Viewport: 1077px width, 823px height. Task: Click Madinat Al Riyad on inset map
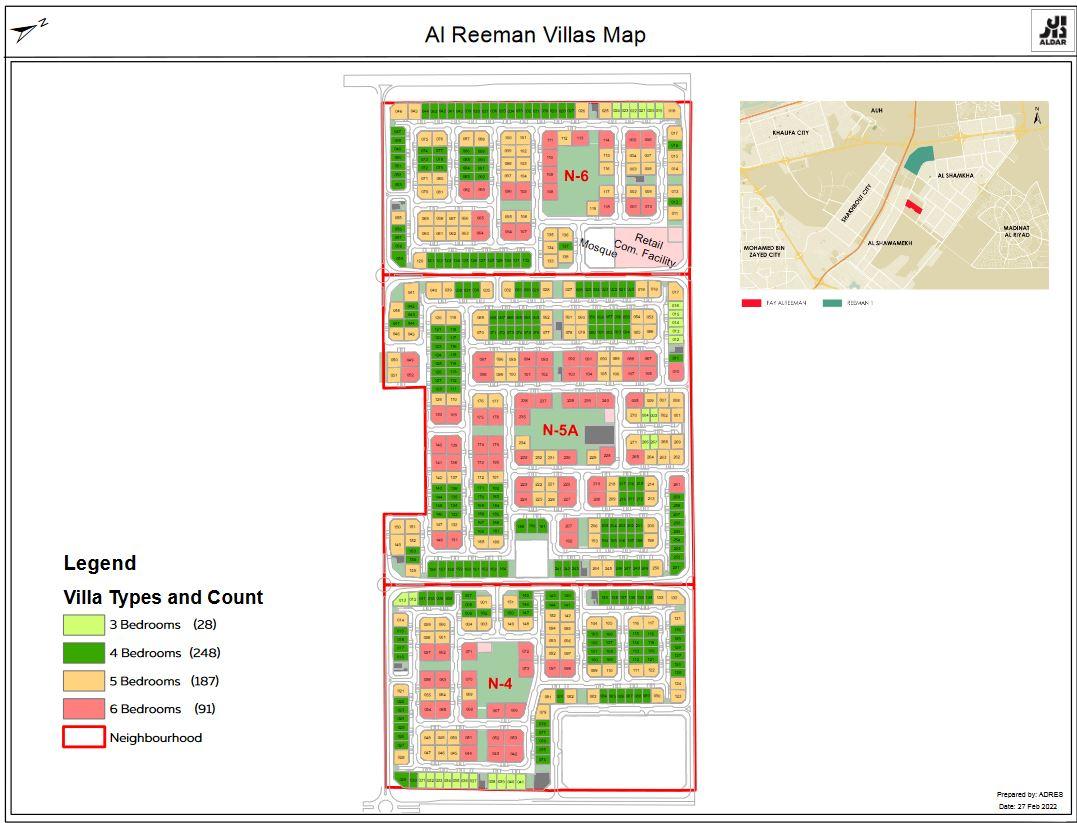pos(1016,231)
